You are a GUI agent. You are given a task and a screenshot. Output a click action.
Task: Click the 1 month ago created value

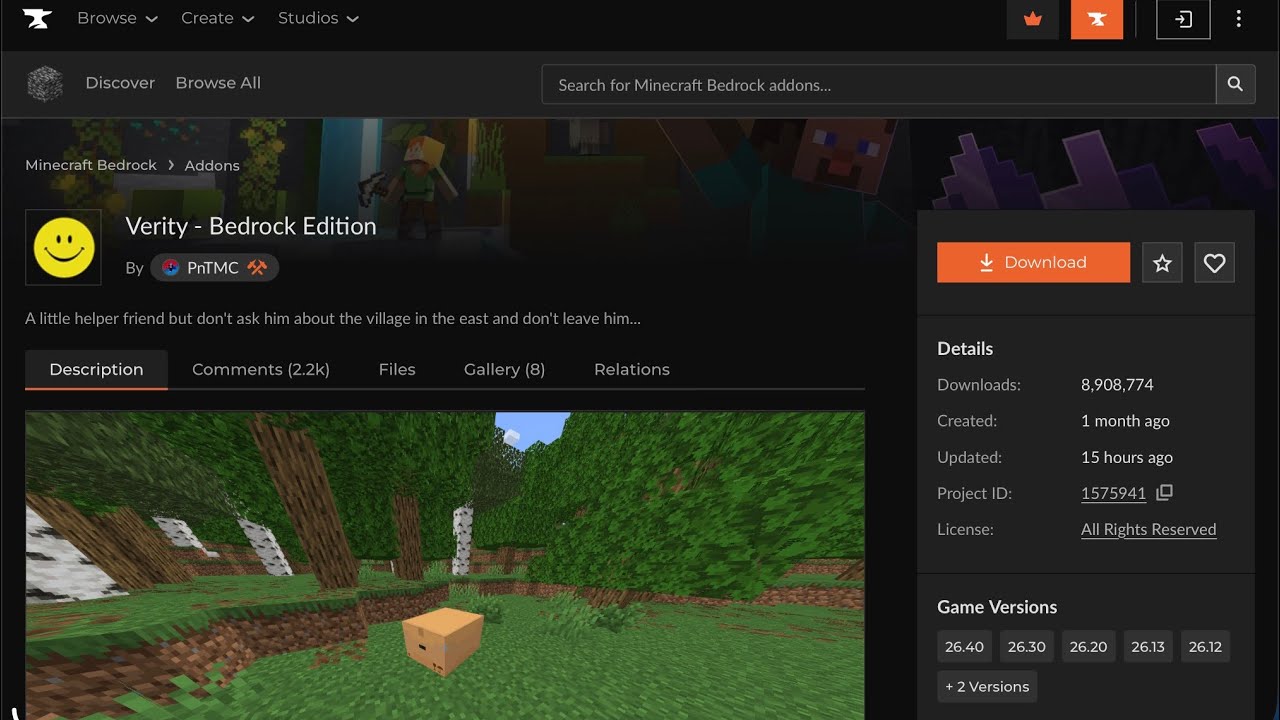point(1125,421)
